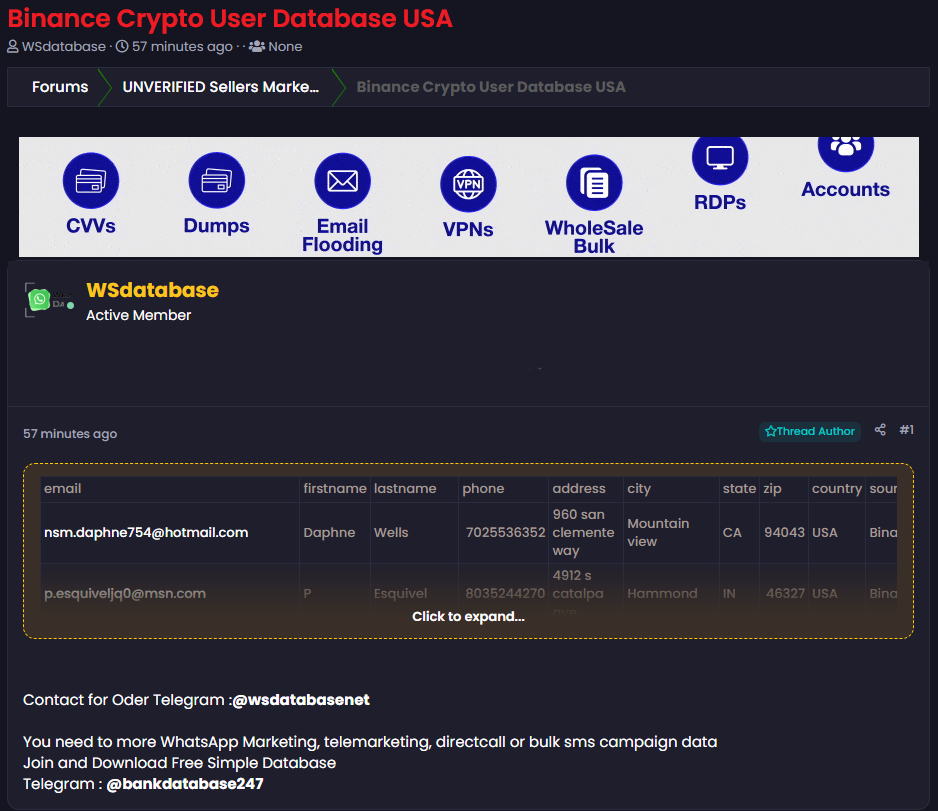Click the VPNs label text

pos(468,229)
